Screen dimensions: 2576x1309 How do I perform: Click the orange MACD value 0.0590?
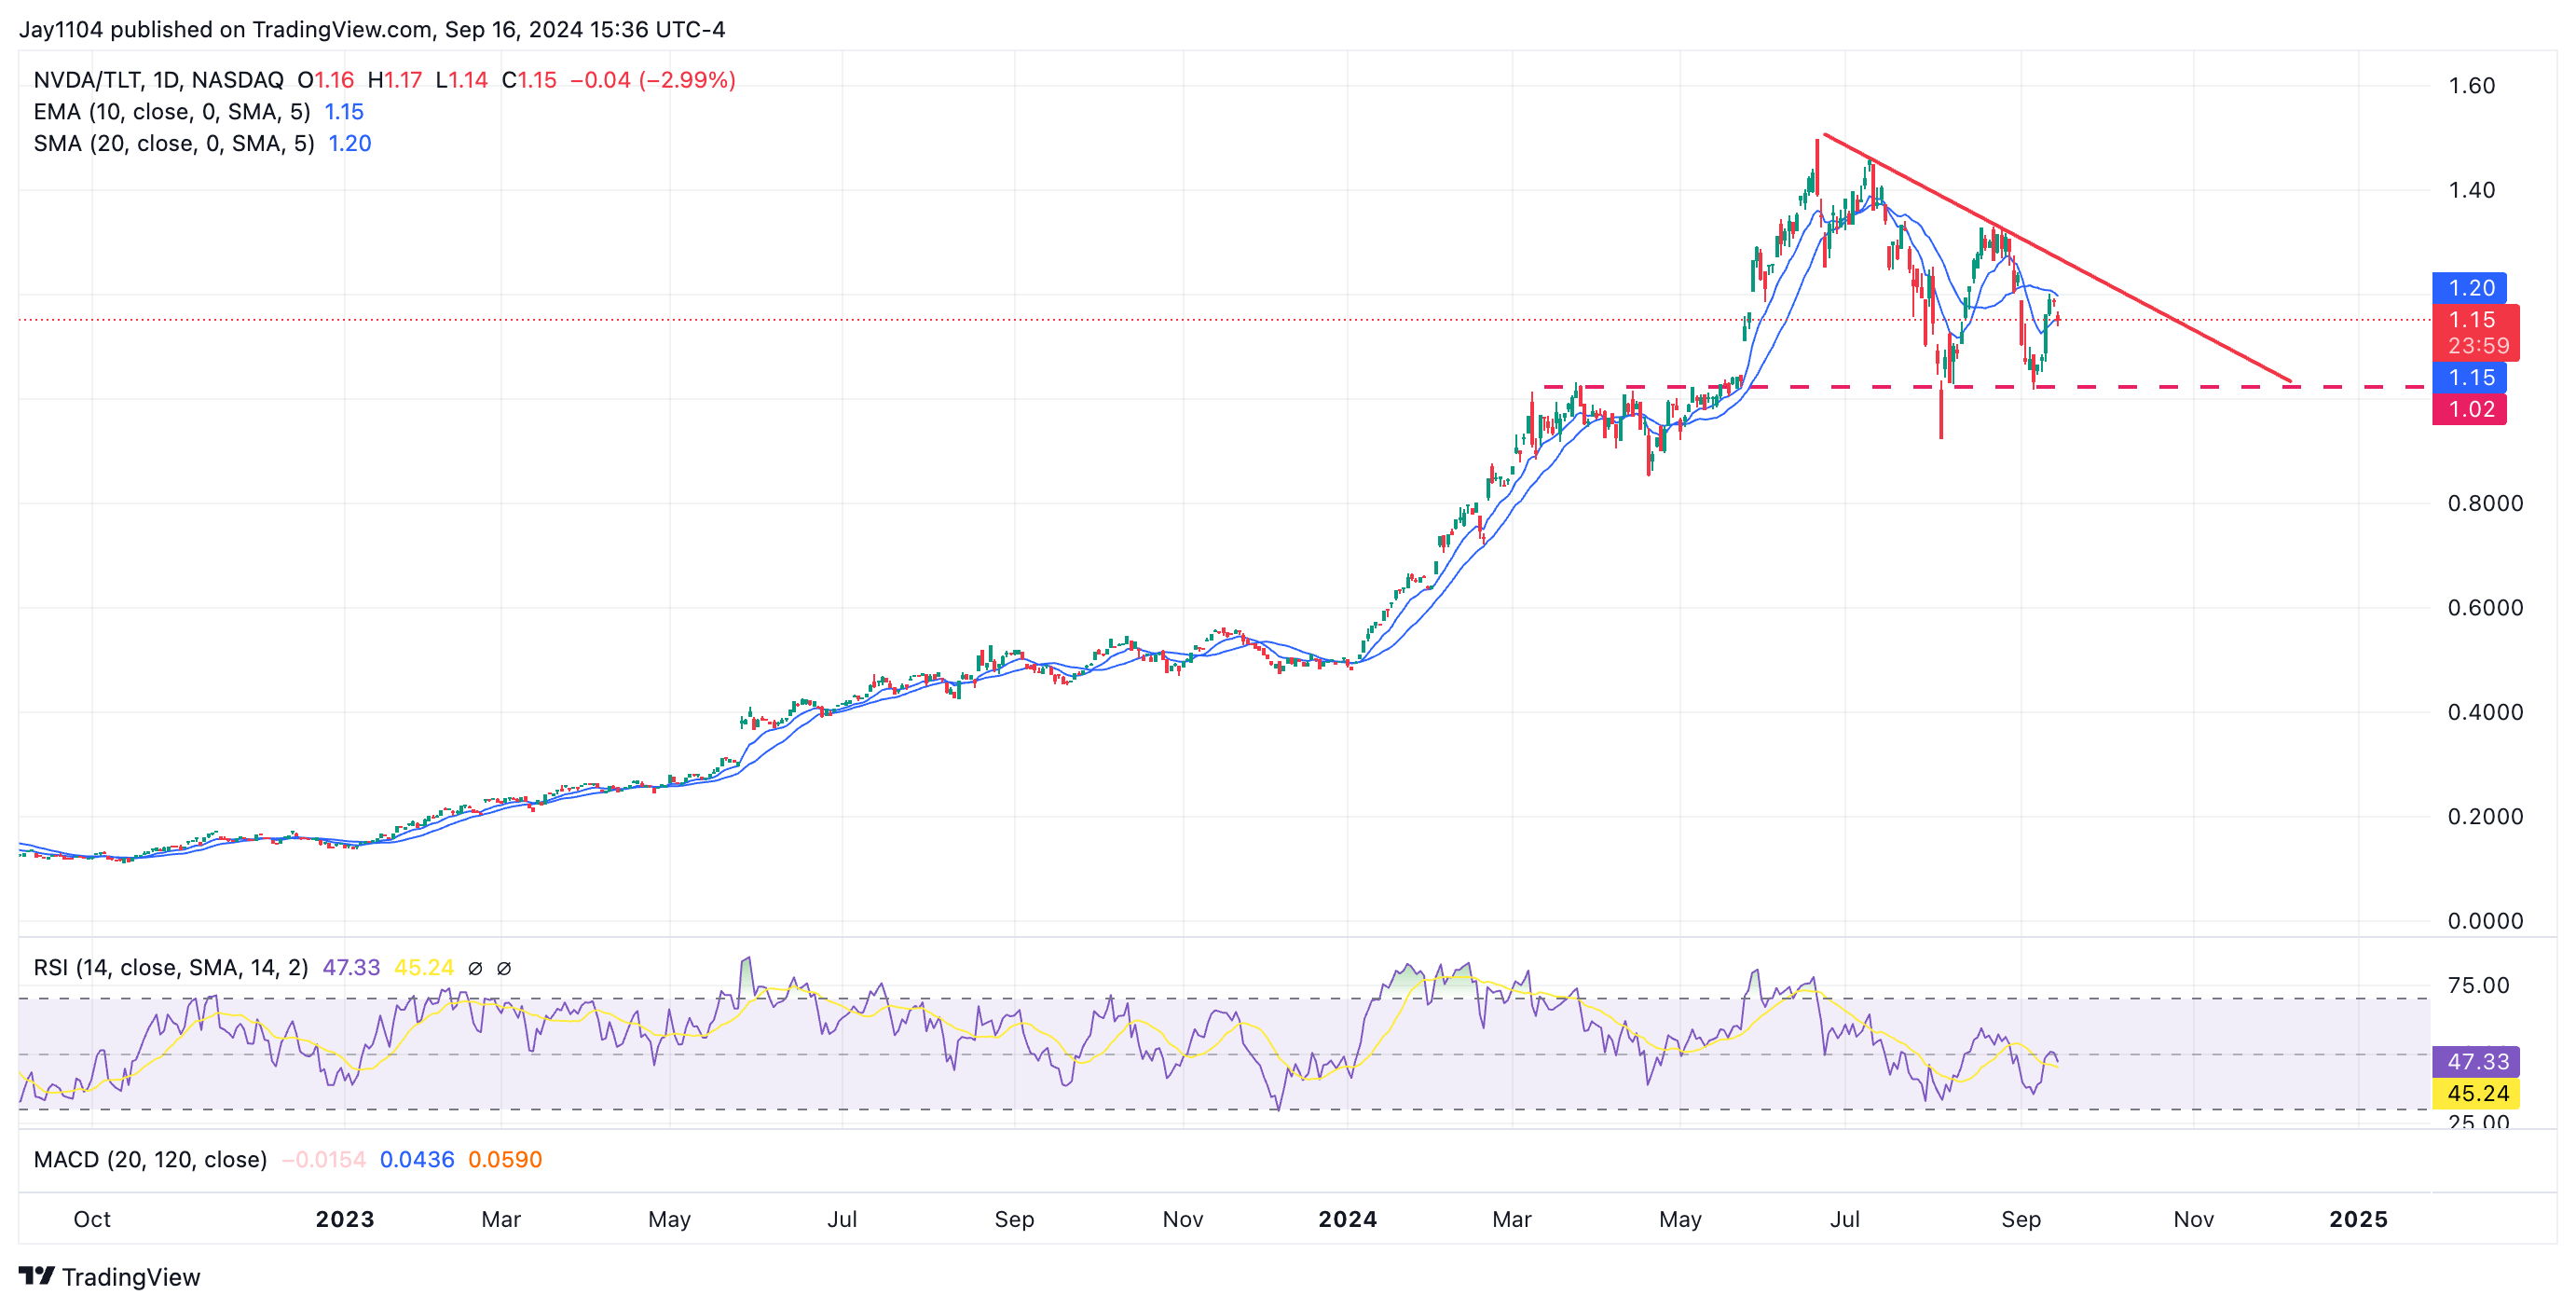point(505,1160)
